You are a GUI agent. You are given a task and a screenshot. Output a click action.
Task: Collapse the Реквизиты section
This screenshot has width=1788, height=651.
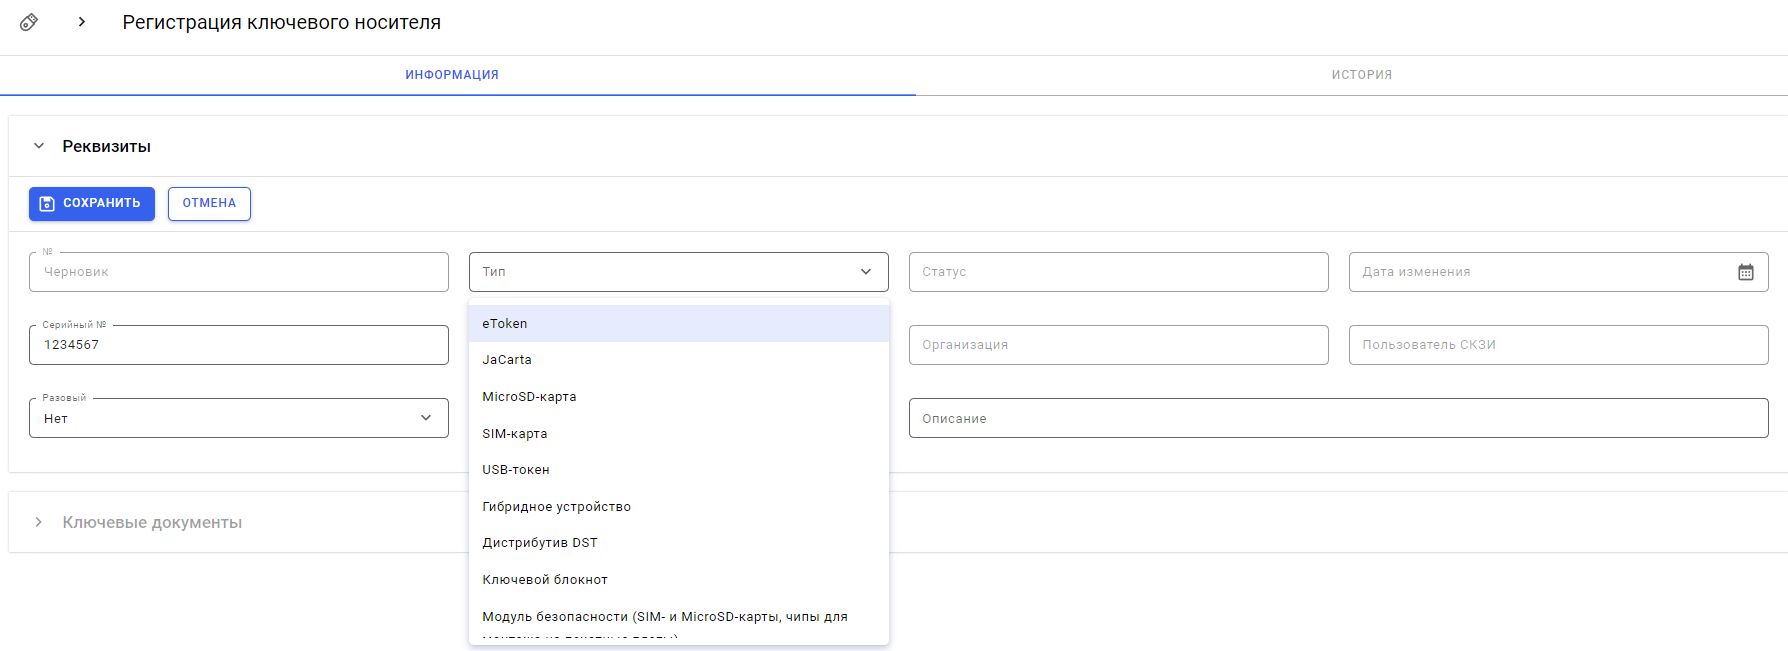pyautogui.click(x=39, y=146)
